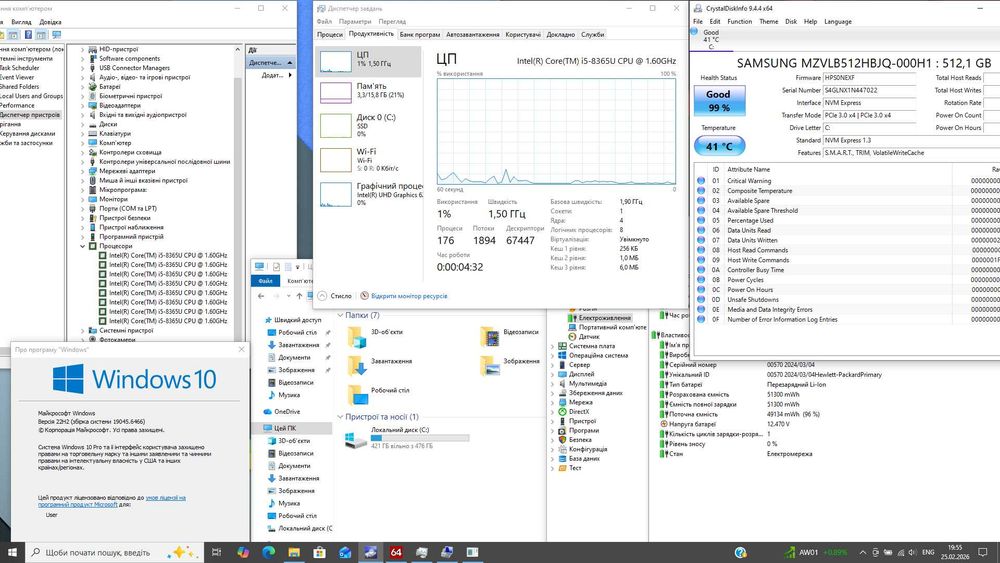Click the Device Manager tree vertical scrollbar

pyautogui.click(x=238, y=191)
